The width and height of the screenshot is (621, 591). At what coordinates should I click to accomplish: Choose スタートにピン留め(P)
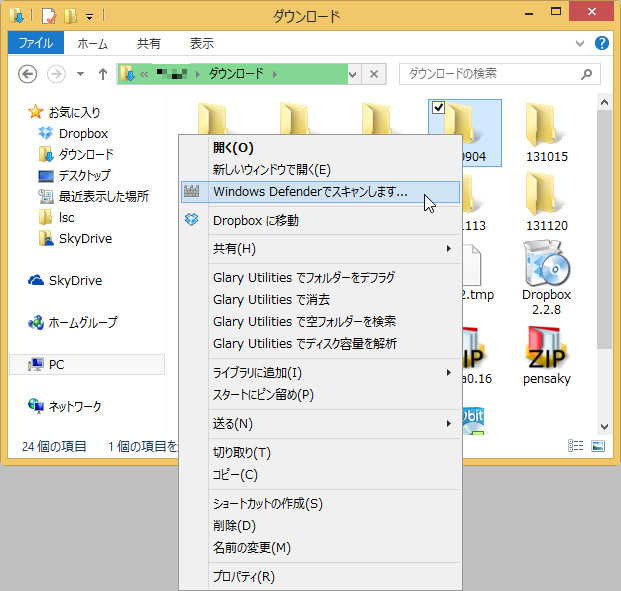[320, 395]
